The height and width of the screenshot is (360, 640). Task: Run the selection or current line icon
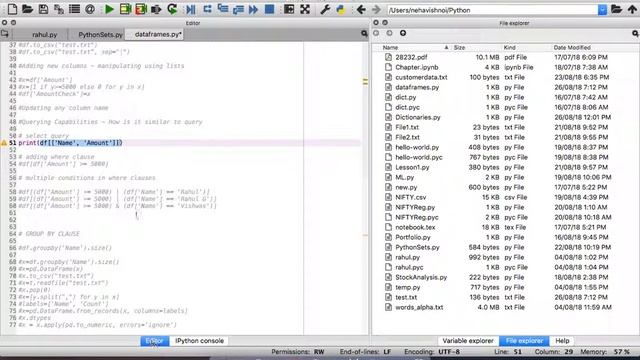(156, 9)
